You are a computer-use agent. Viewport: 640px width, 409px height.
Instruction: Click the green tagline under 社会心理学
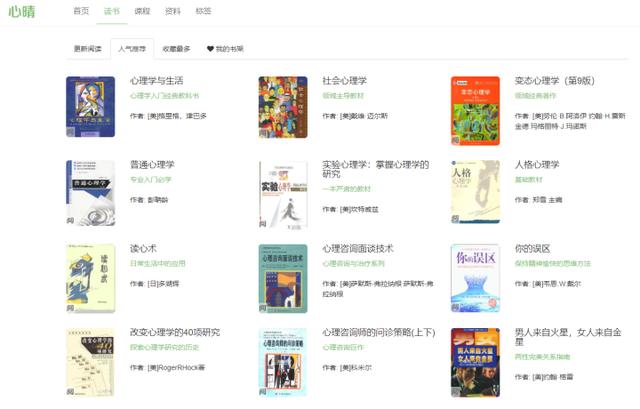[343, 96]
